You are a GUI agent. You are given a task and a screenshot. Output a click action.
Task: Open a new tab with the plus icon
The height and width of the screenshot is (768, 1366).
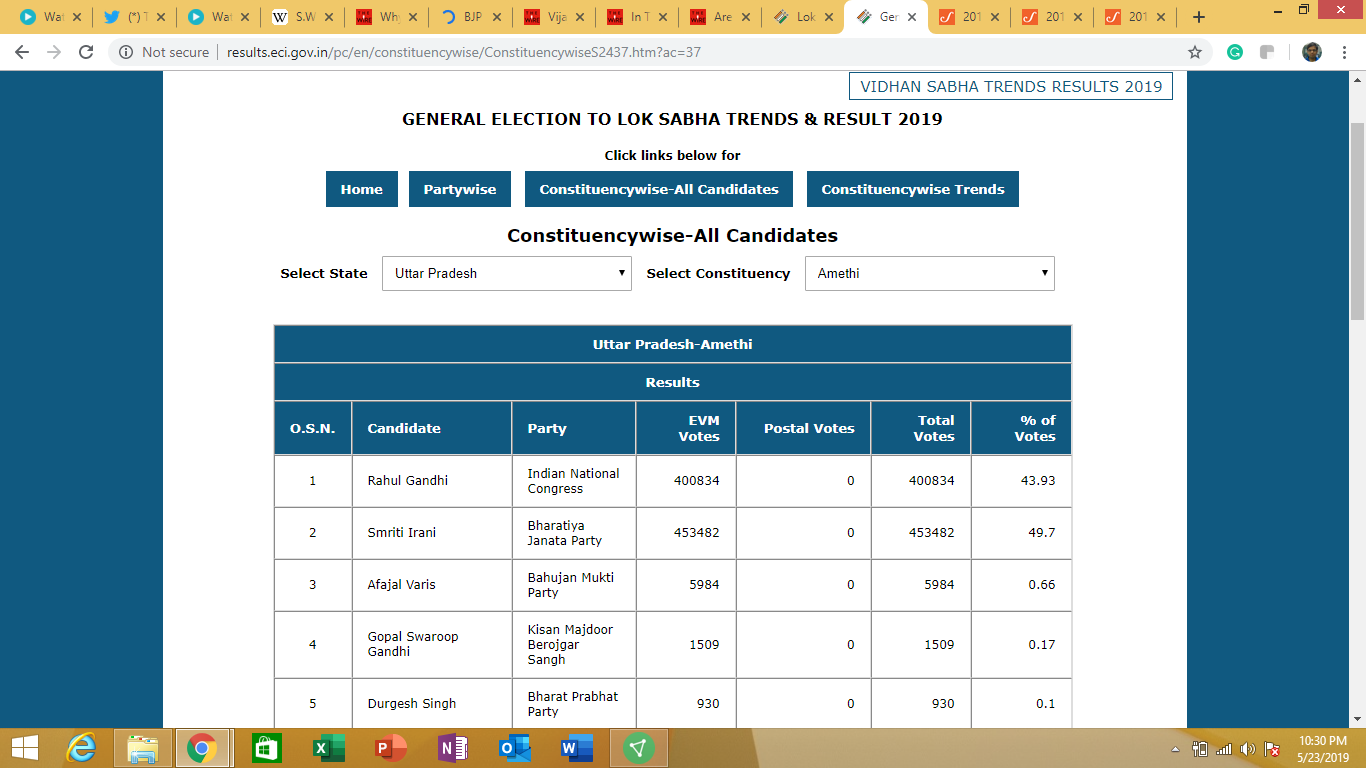pos(1199,17)
